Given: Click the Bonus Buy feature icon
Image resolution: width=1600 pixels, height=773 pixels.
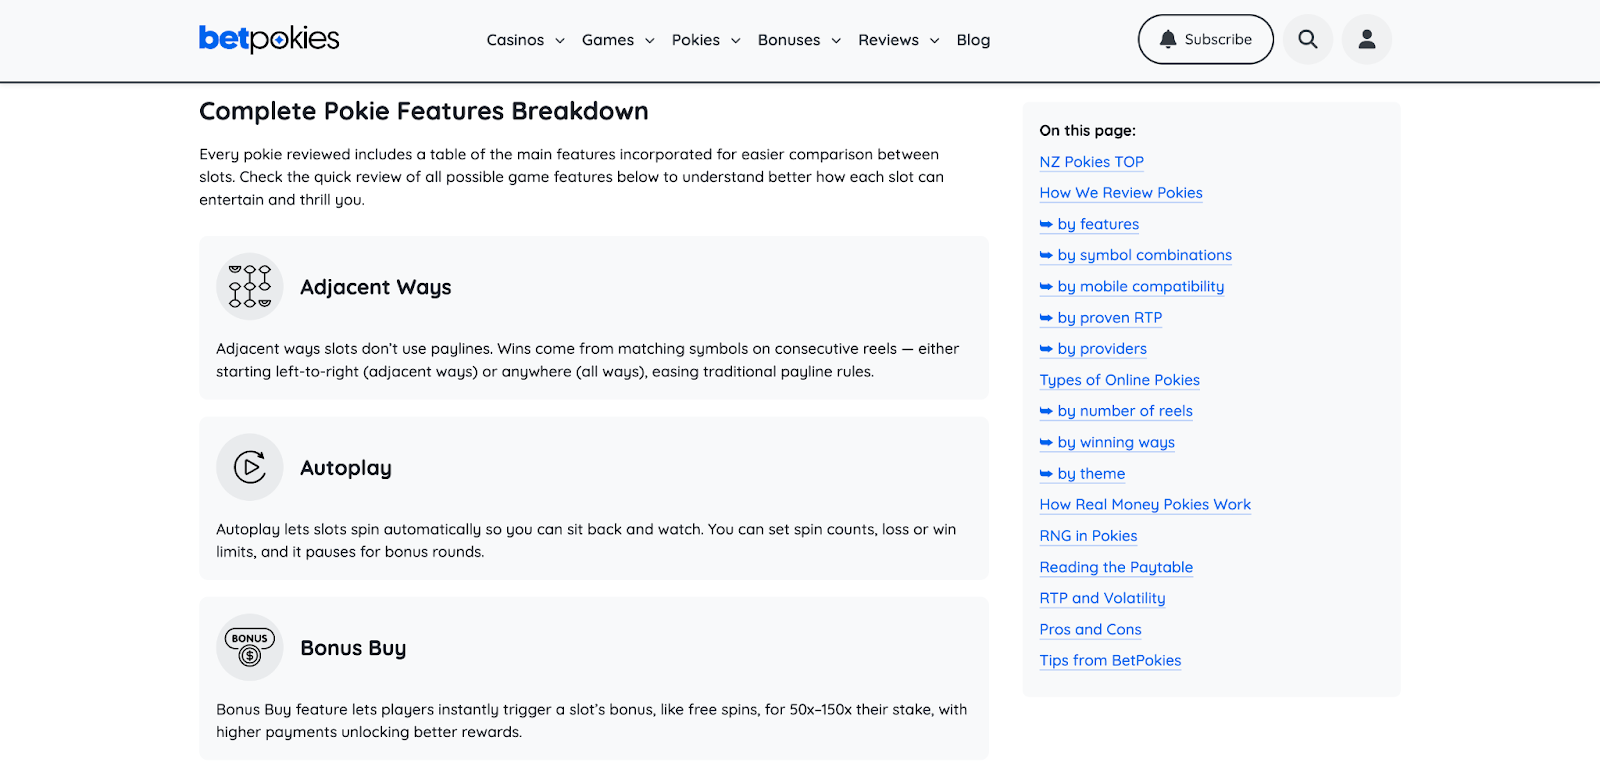Looking at the screenshot, I should tap(250, 648).
